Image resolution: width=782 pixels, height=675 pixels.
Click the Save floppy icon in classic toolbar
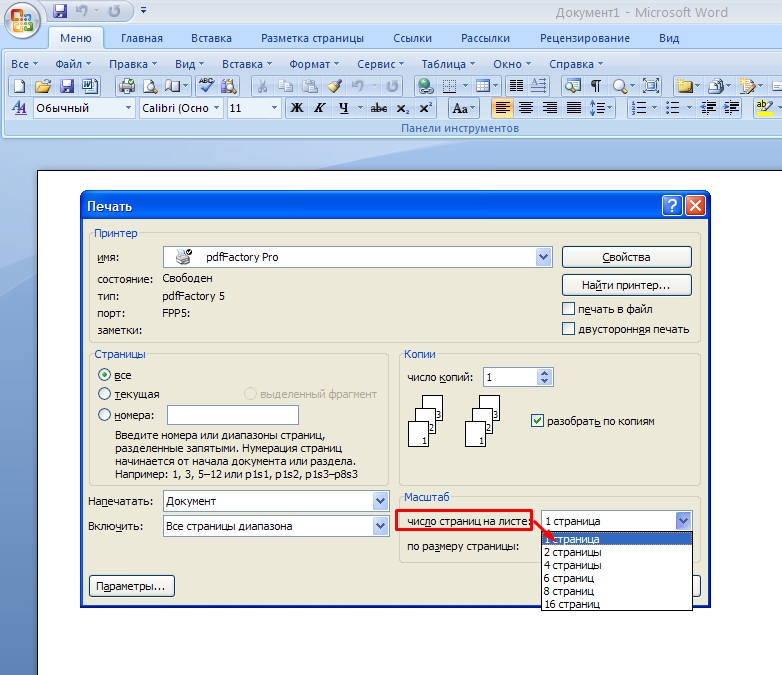point(66,86)
